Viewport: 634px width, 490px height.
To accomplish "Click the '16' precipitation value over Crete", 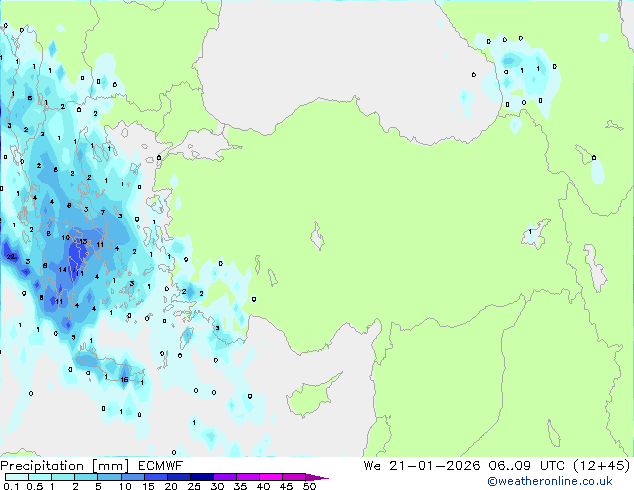I will pos(124,379).
